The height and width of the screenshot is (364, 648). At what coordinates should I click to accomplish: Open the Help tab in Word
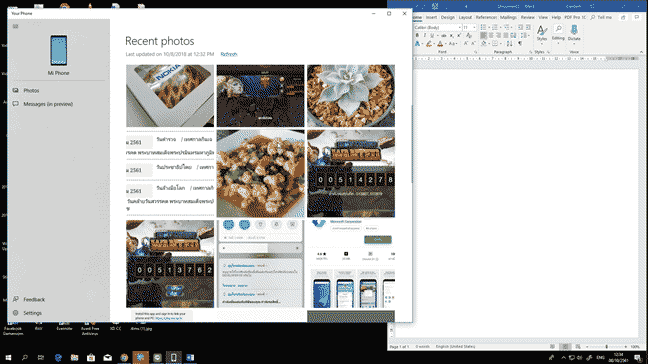tap(556, 17)
